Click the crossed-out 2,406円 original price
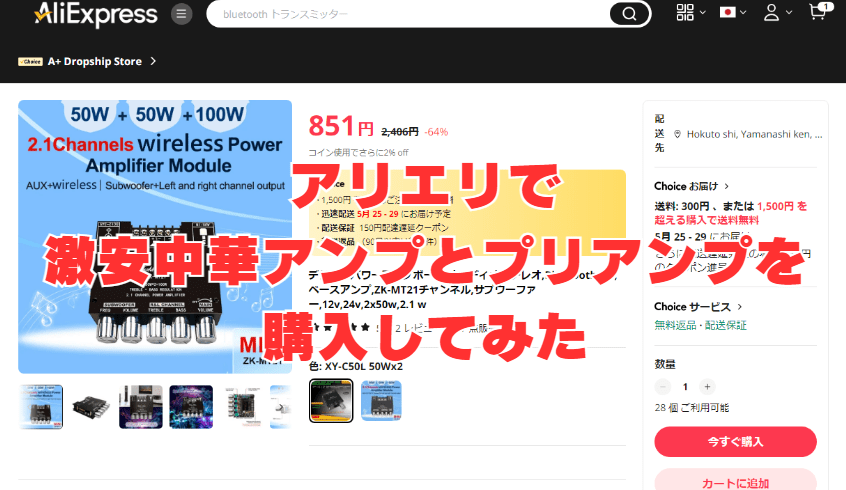 (400, 132)
